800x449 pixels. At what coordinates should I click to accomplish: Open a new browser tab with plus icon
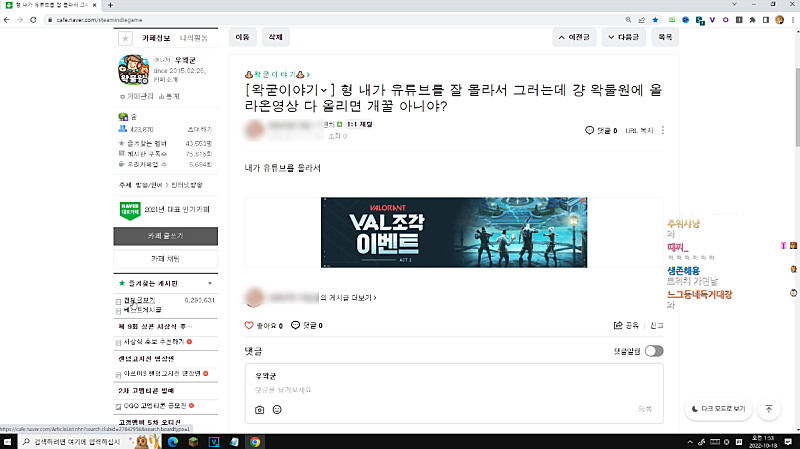110,5
